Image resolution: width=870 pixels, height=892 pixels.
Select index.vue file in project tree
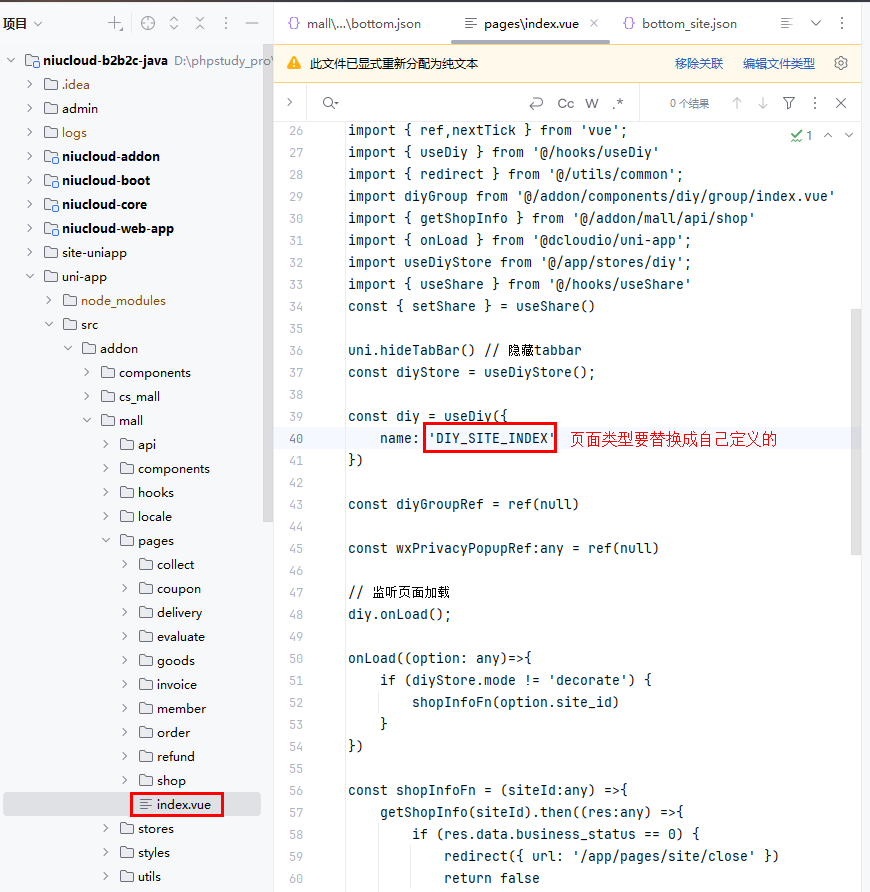coord(183,804)
